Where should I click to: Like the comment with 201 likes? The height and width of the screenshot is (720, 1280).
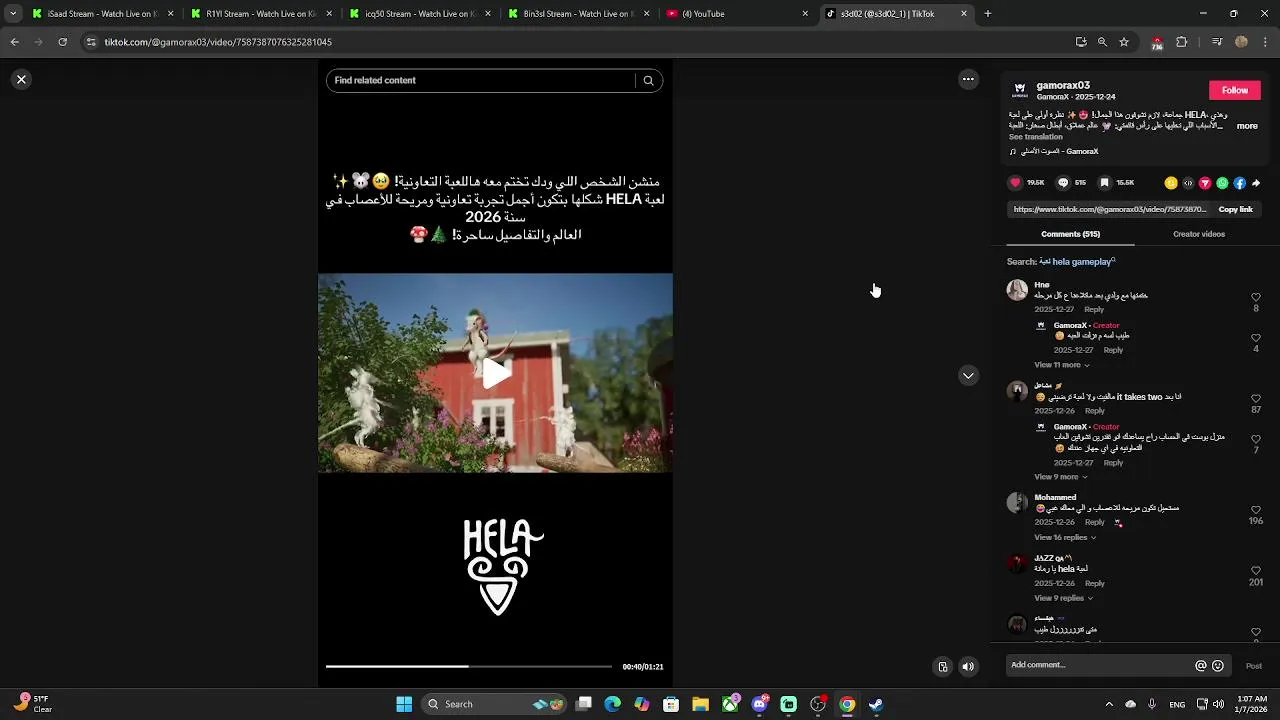[1256, 571]
